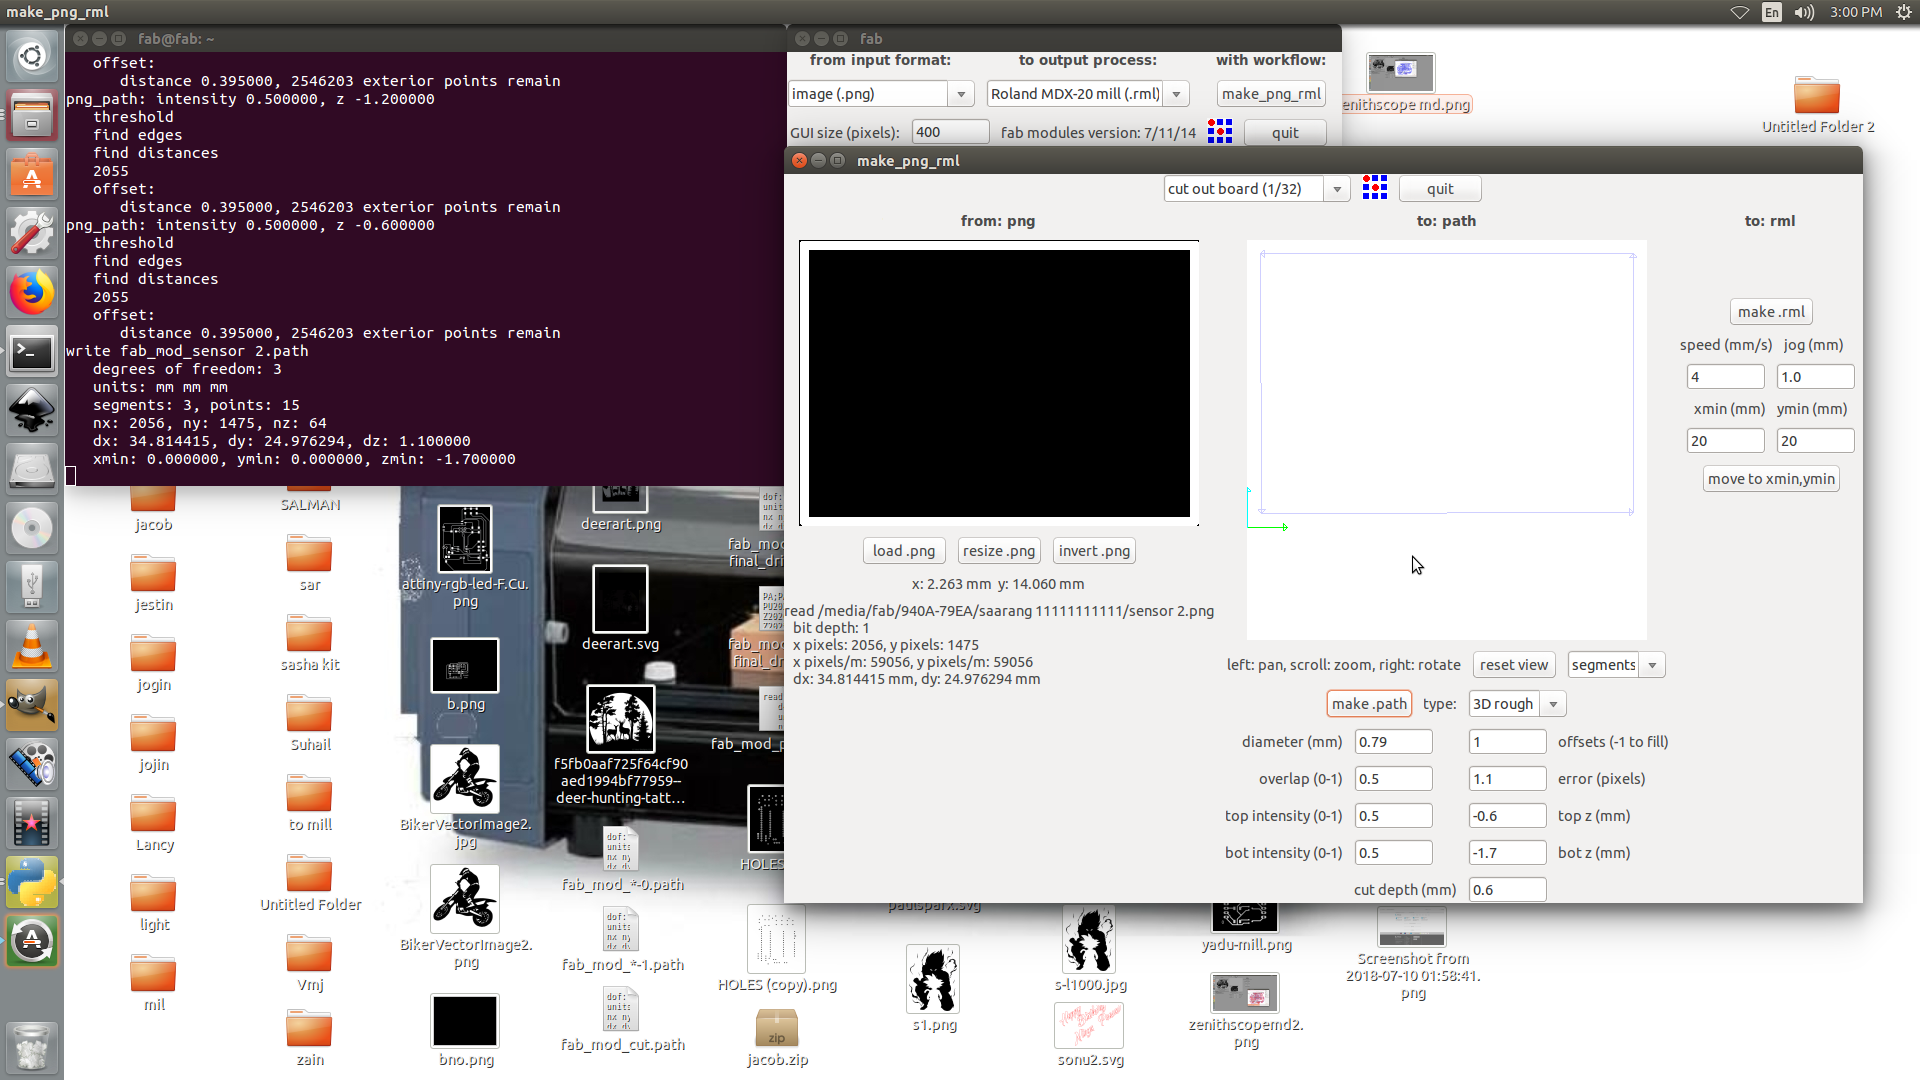
Task: Open the Trash in the dock
Action: coord(32,1047)
